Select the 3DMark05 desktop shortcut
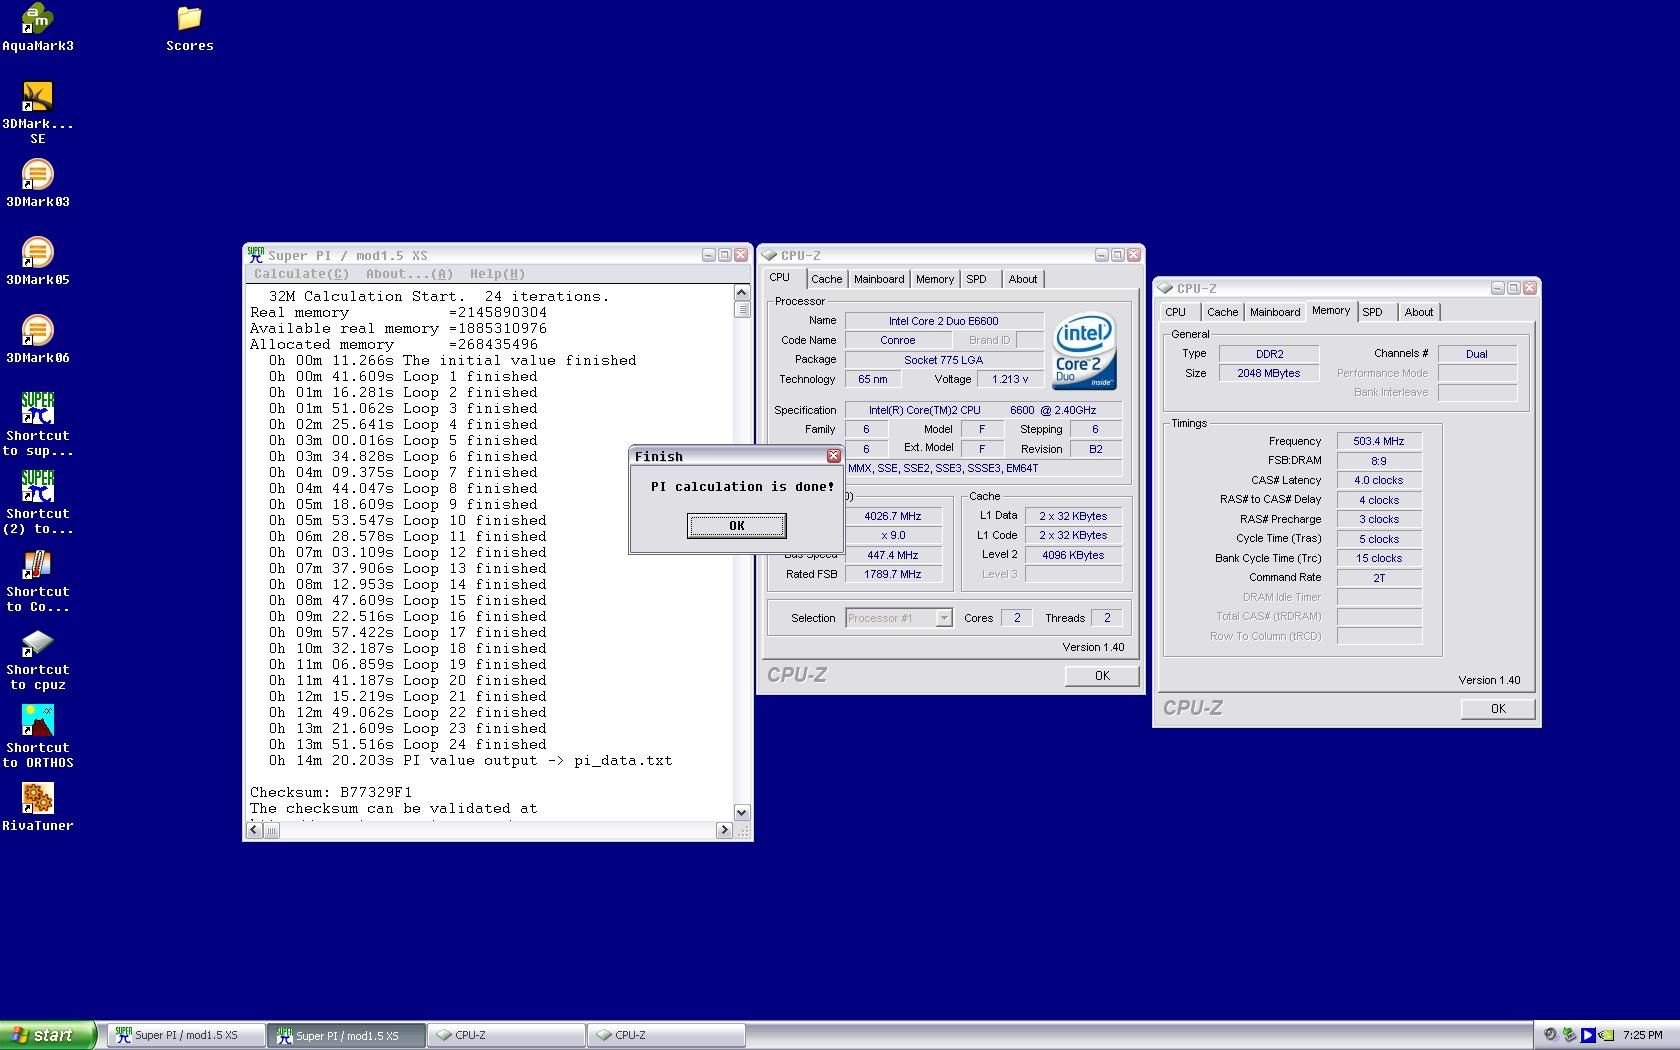The width and height of the screenshot is (1680, 1050). (37, 261)
